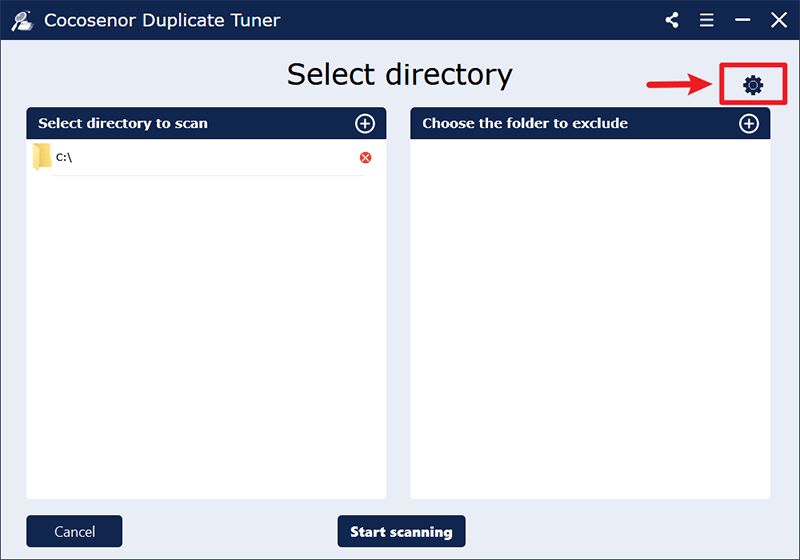Add a directory to scan
The image size is (800, 560).
coord(365,123)
